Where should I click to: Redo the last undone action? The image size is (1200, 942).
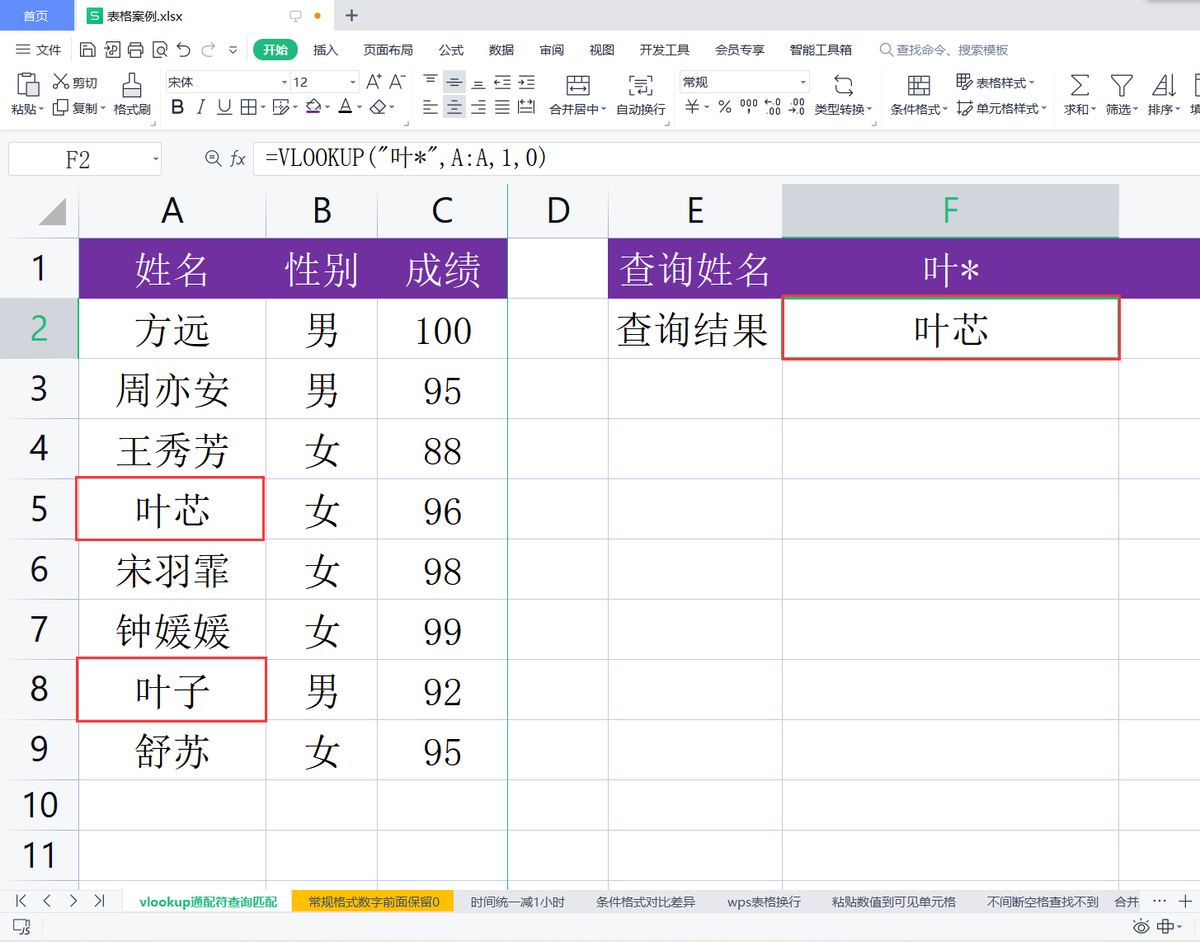tap(208, 49)
